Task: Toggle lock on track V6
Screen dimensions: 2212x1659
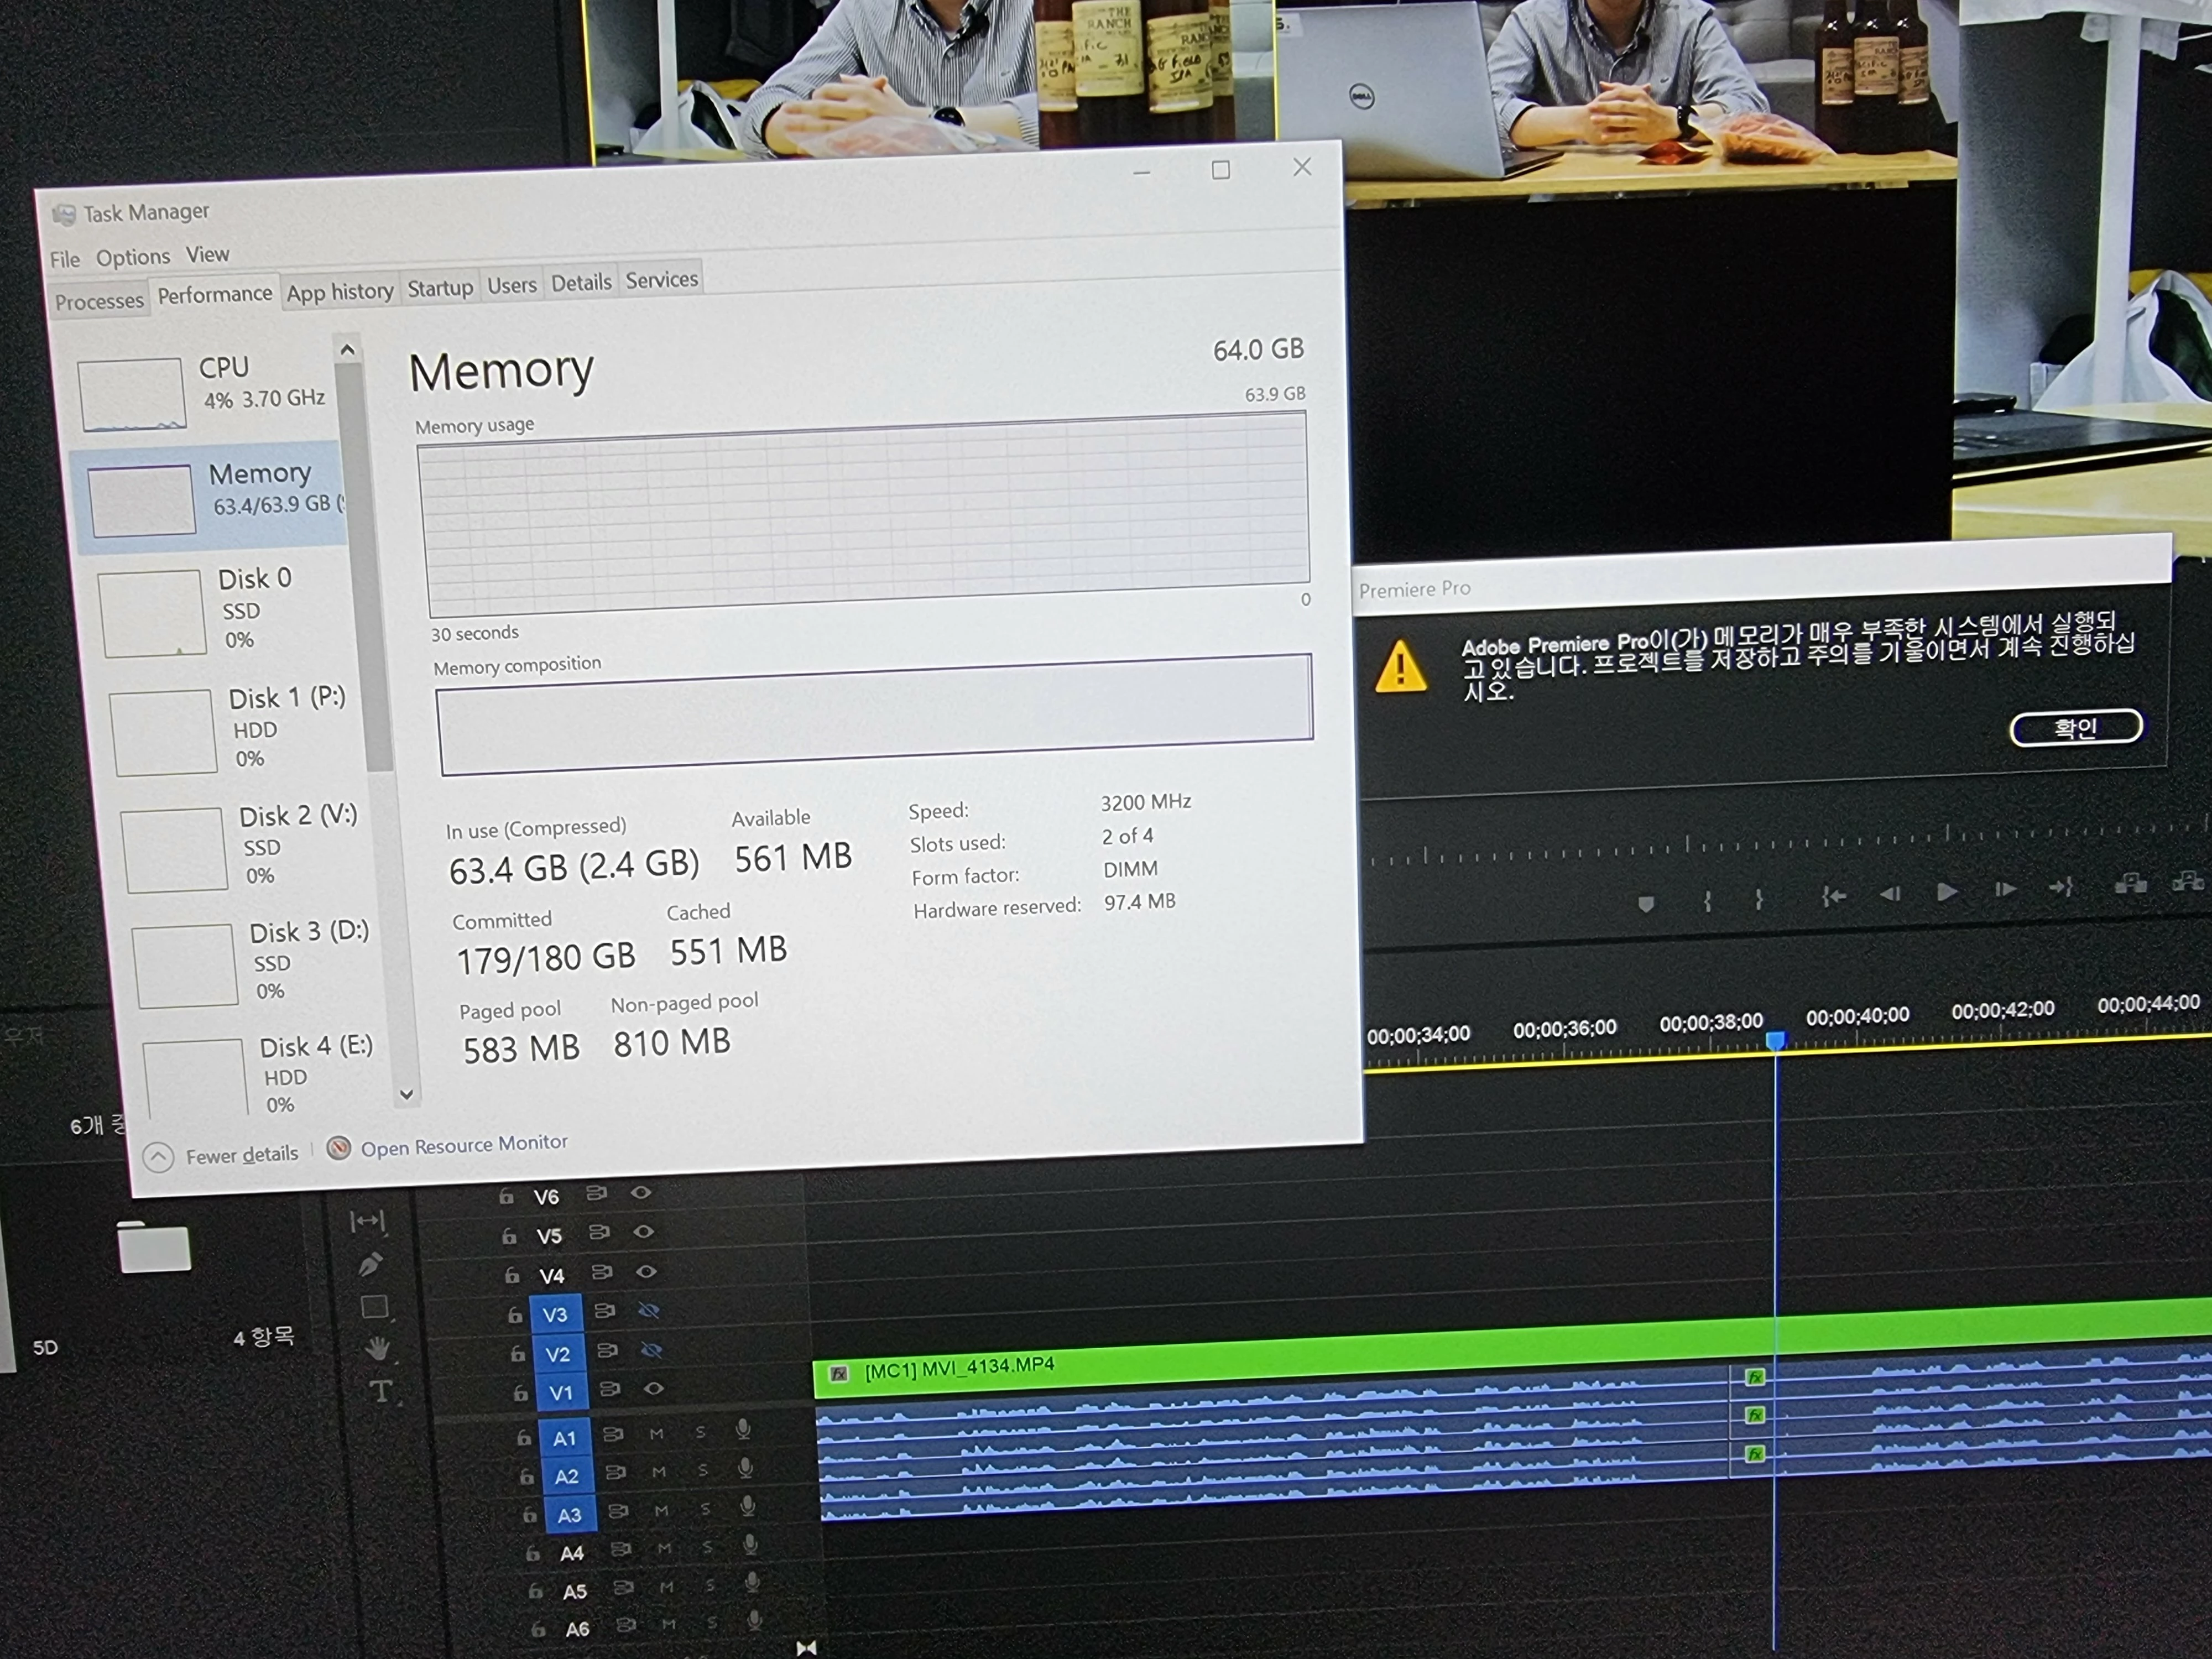Action: 506,1196
